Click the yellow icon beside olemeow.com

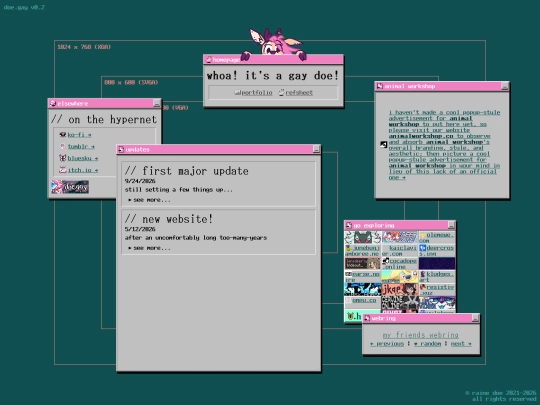[x=423, y=235]
